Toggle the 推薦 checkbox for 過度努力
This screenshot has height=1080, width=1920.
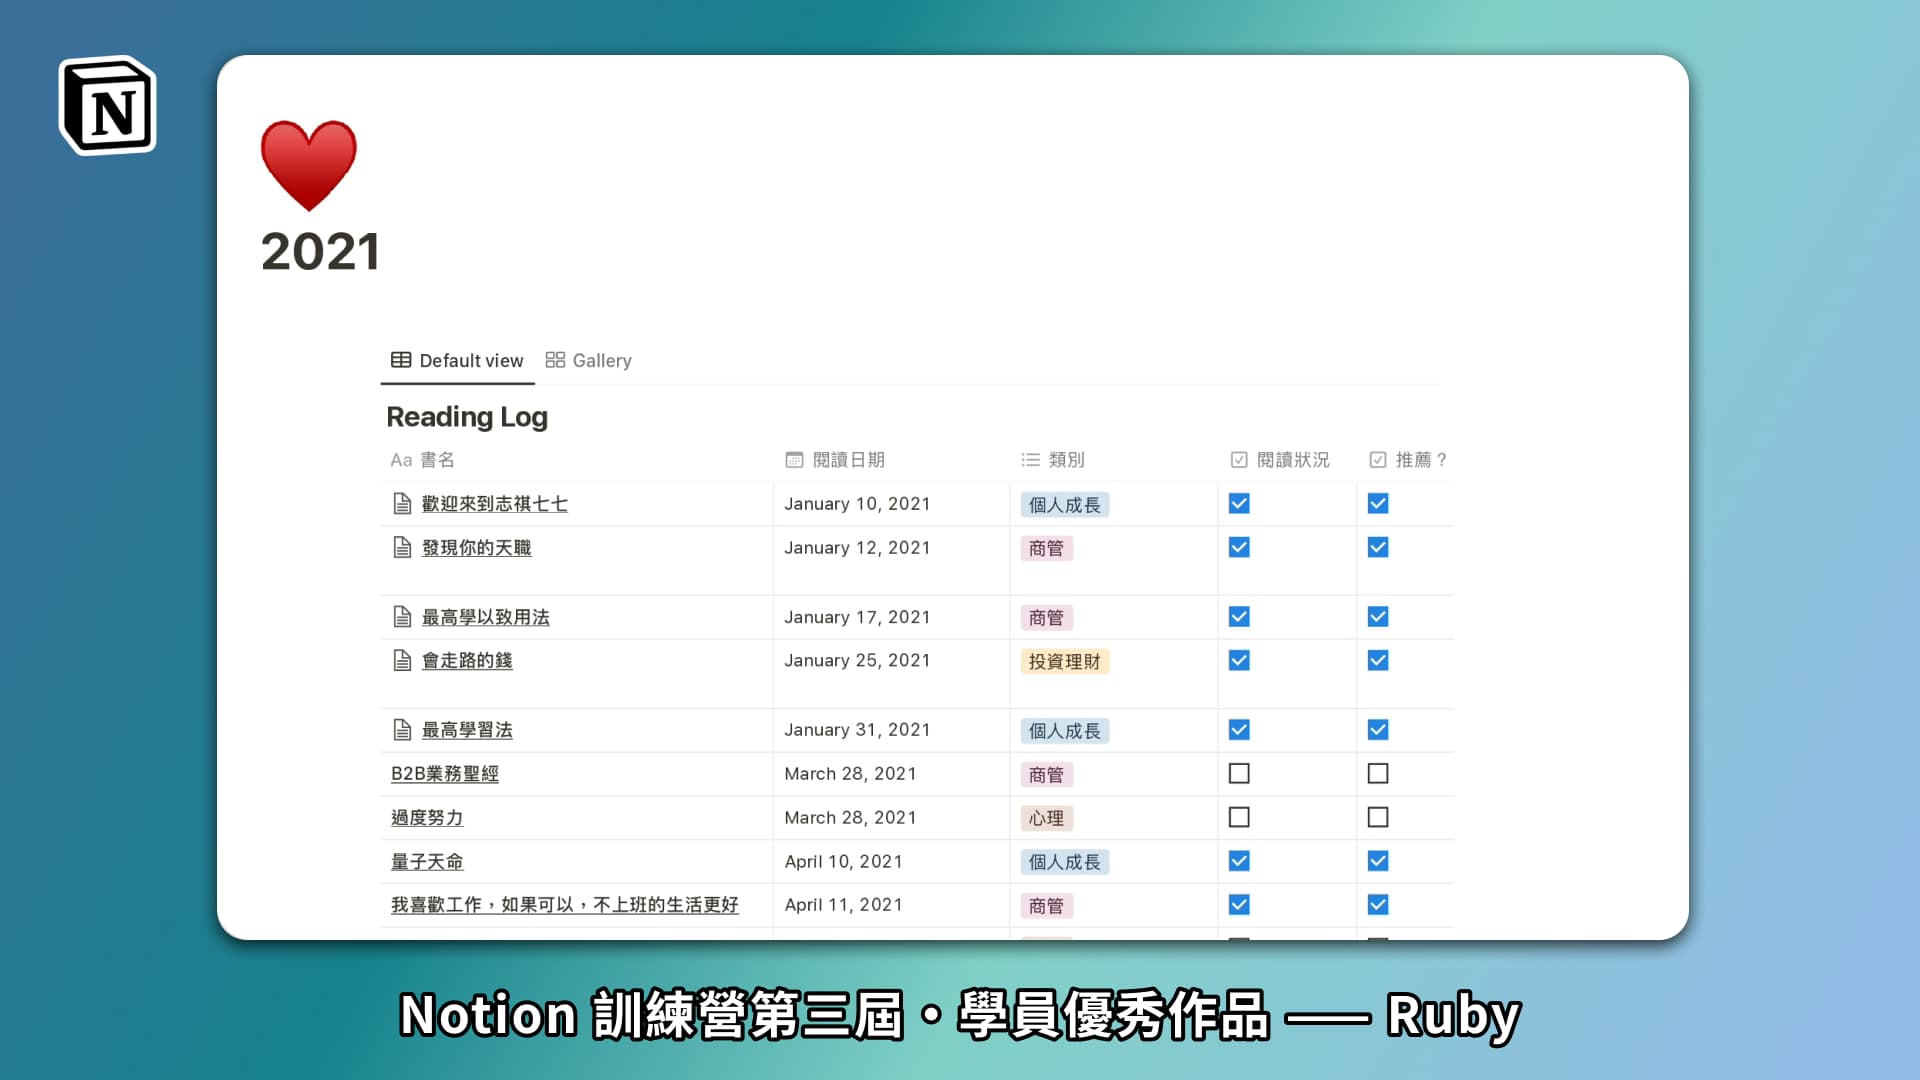[1378, 817]
